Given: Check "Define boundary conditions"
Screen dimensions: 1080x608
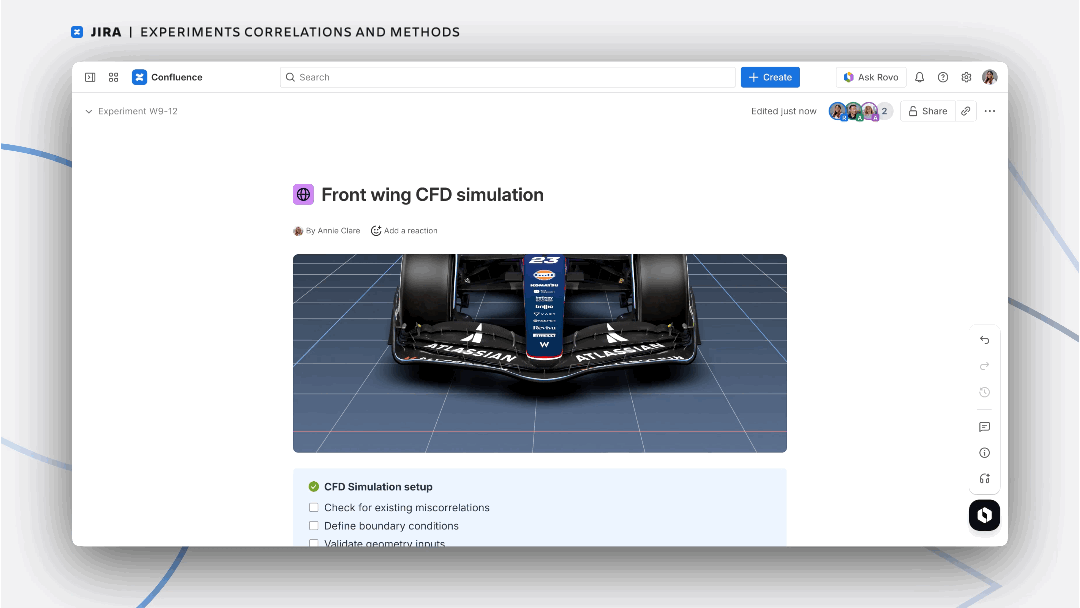Looking at the screenshot, I should pos(312,525).
